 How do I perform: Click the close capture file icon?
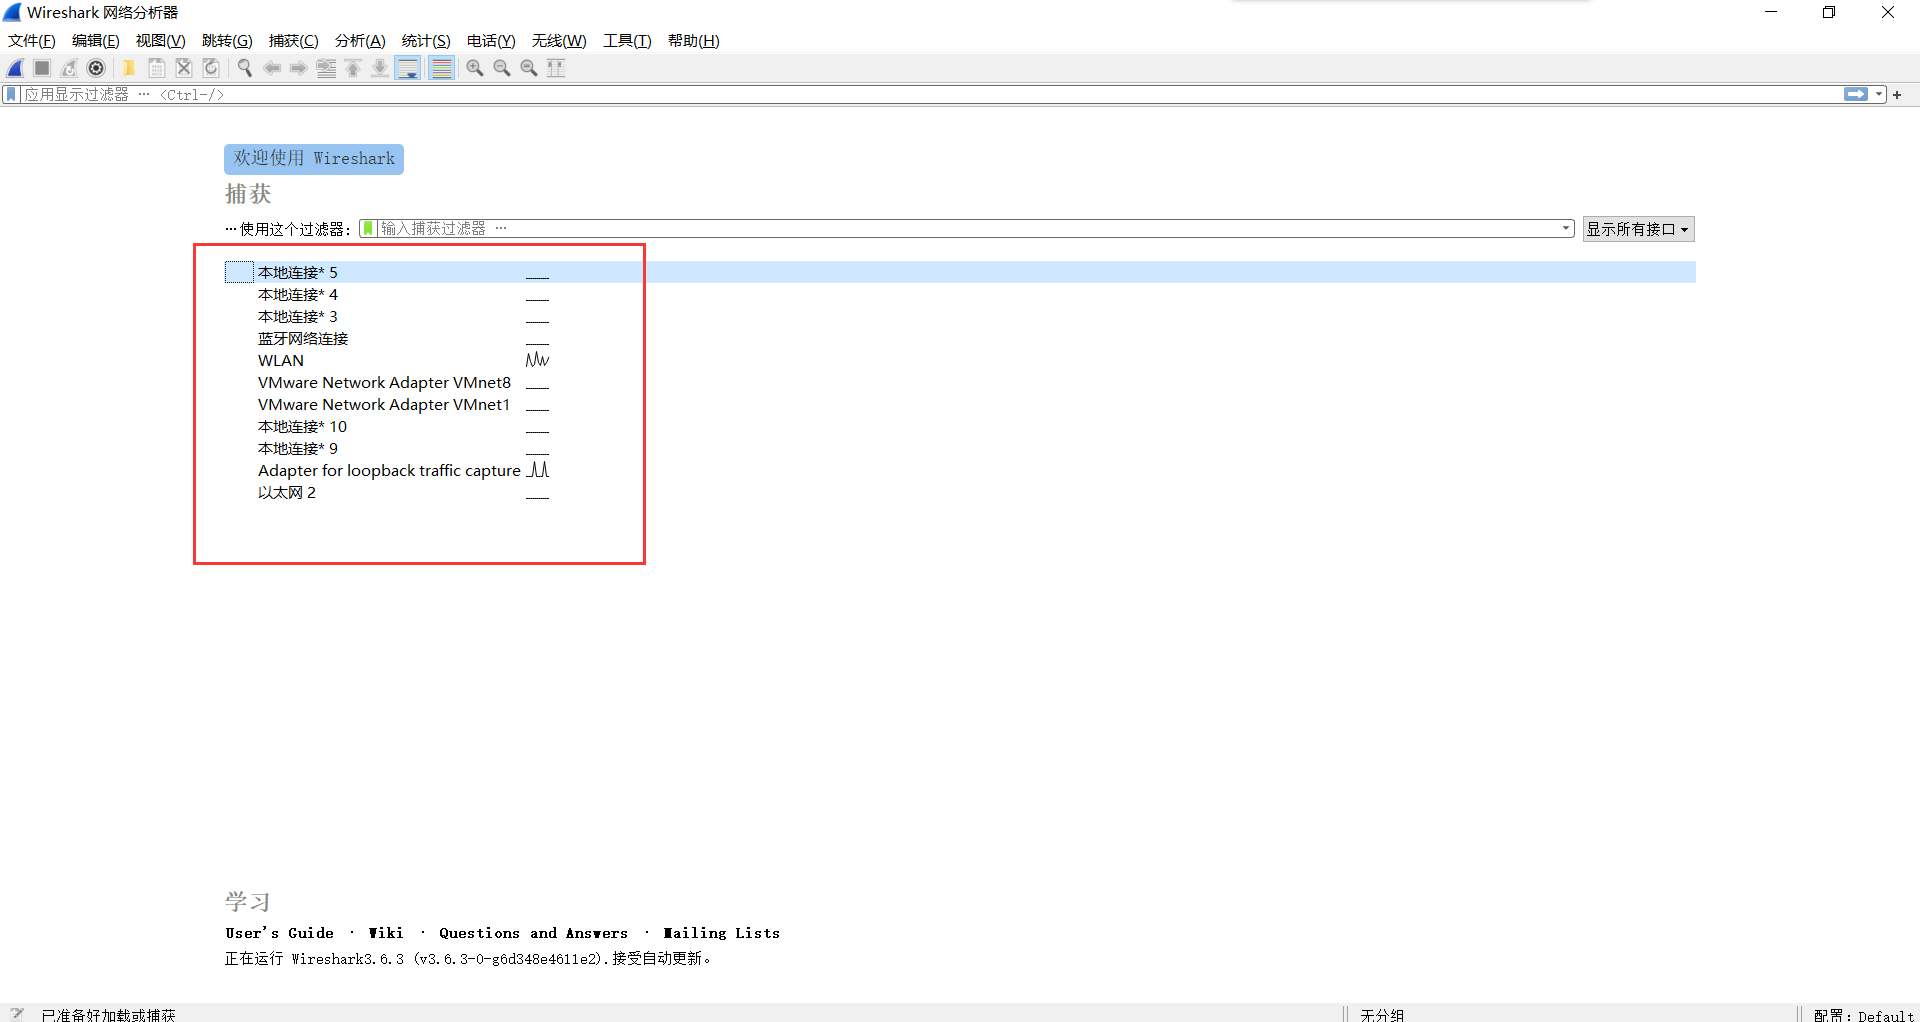coord(184,68)
